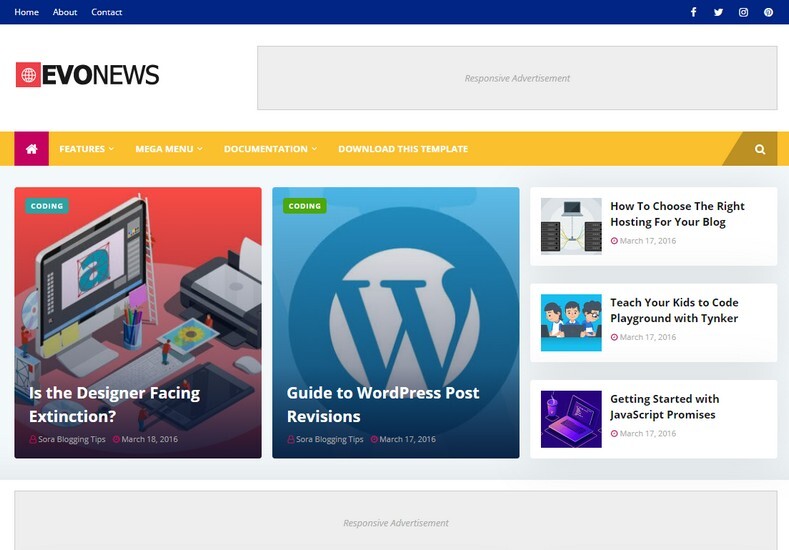Open the search magnifier icon
The height and width of the screenshot is (550, 789).
click(760, 149)
